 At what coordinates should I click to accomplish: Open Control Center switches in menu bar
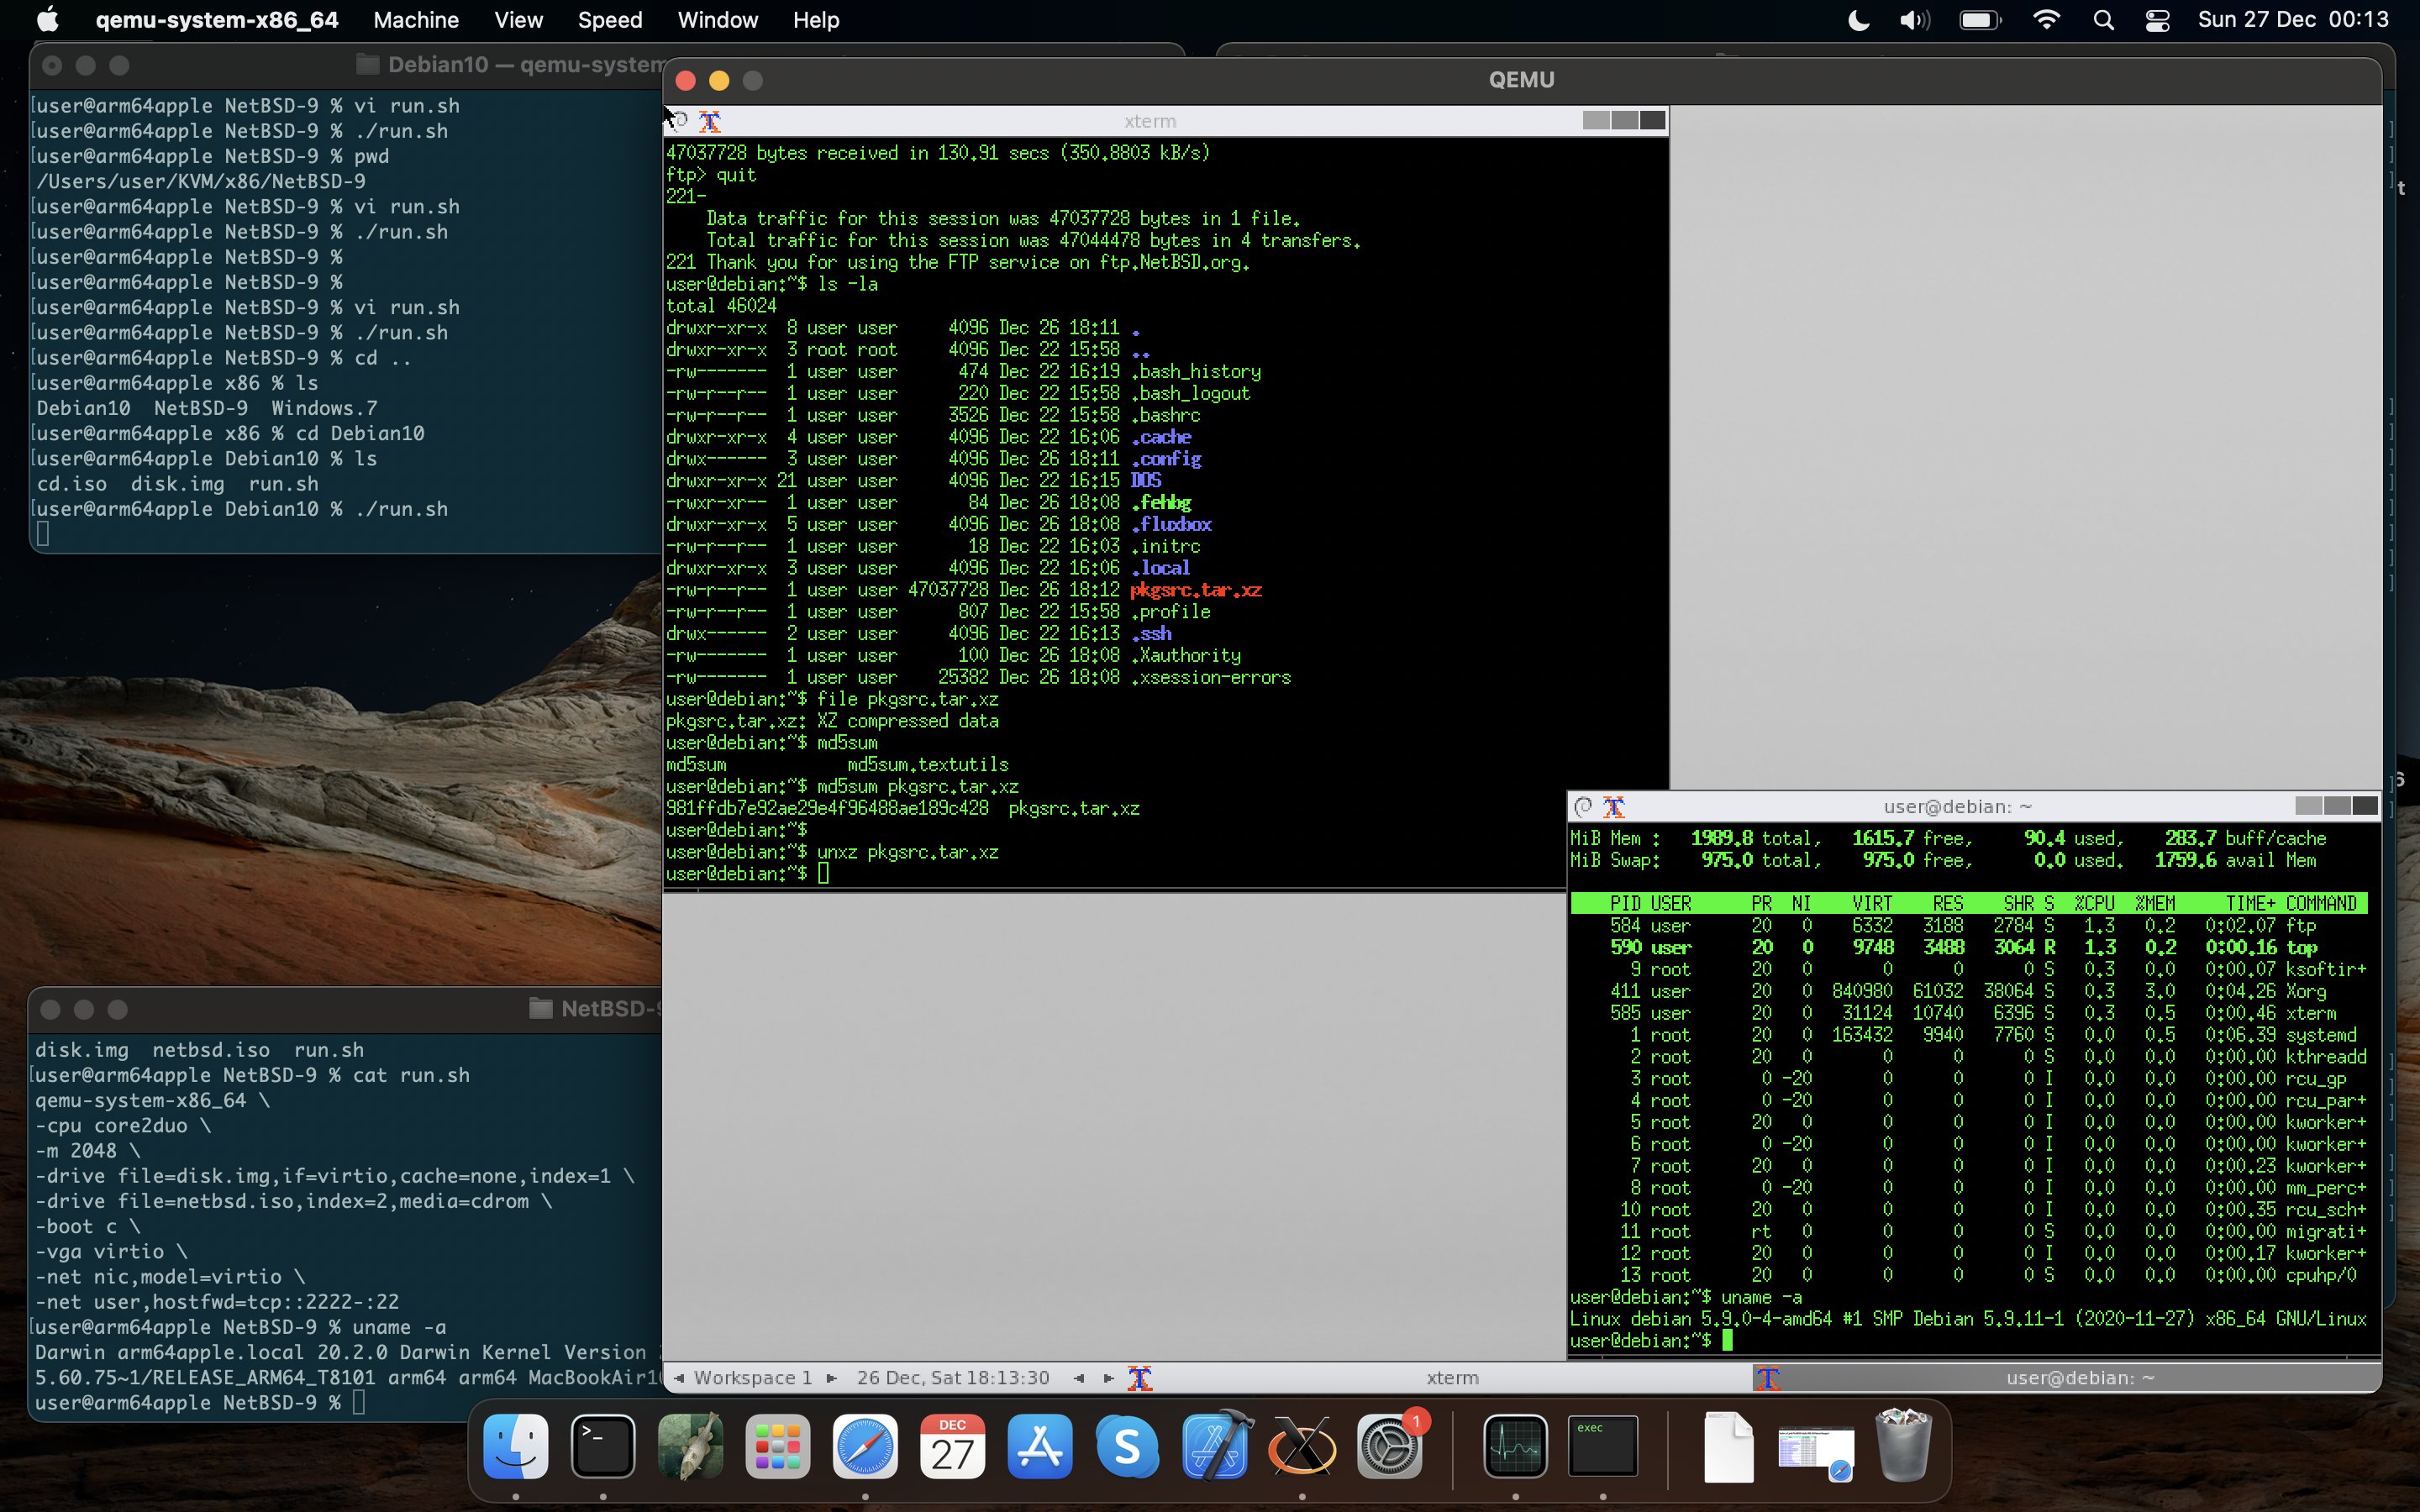(2157, 20)
